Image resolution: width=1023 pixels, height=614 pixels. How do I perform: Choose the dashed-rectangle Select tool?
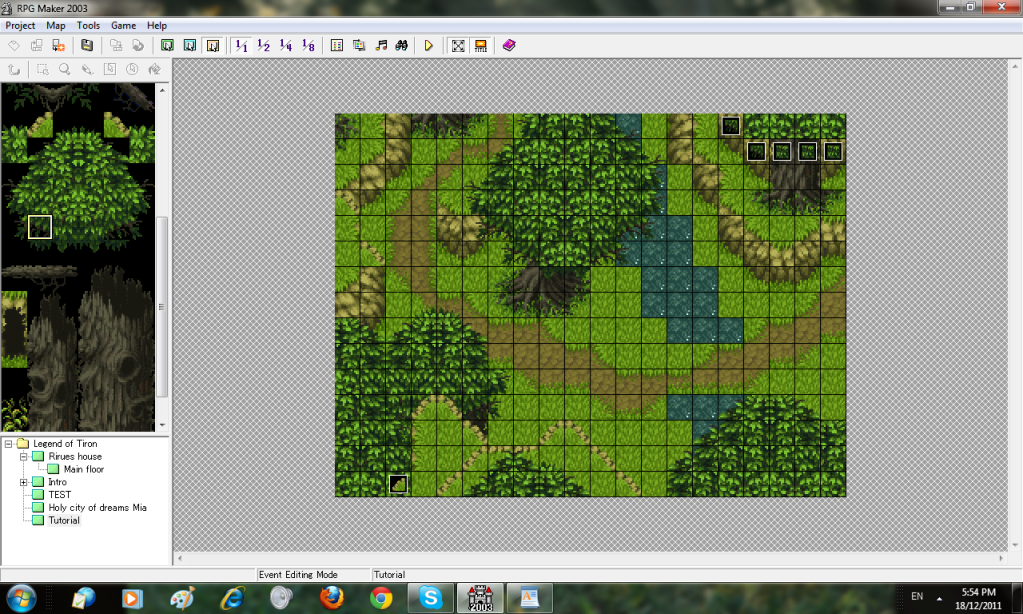[x=42, y=69]
